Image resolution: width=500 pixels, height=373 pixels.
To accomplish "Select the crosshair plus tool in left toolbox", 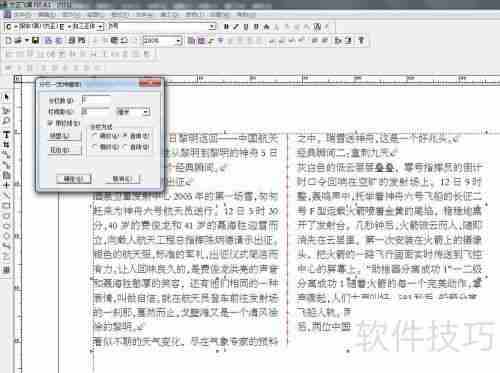I will pos(6,184).
